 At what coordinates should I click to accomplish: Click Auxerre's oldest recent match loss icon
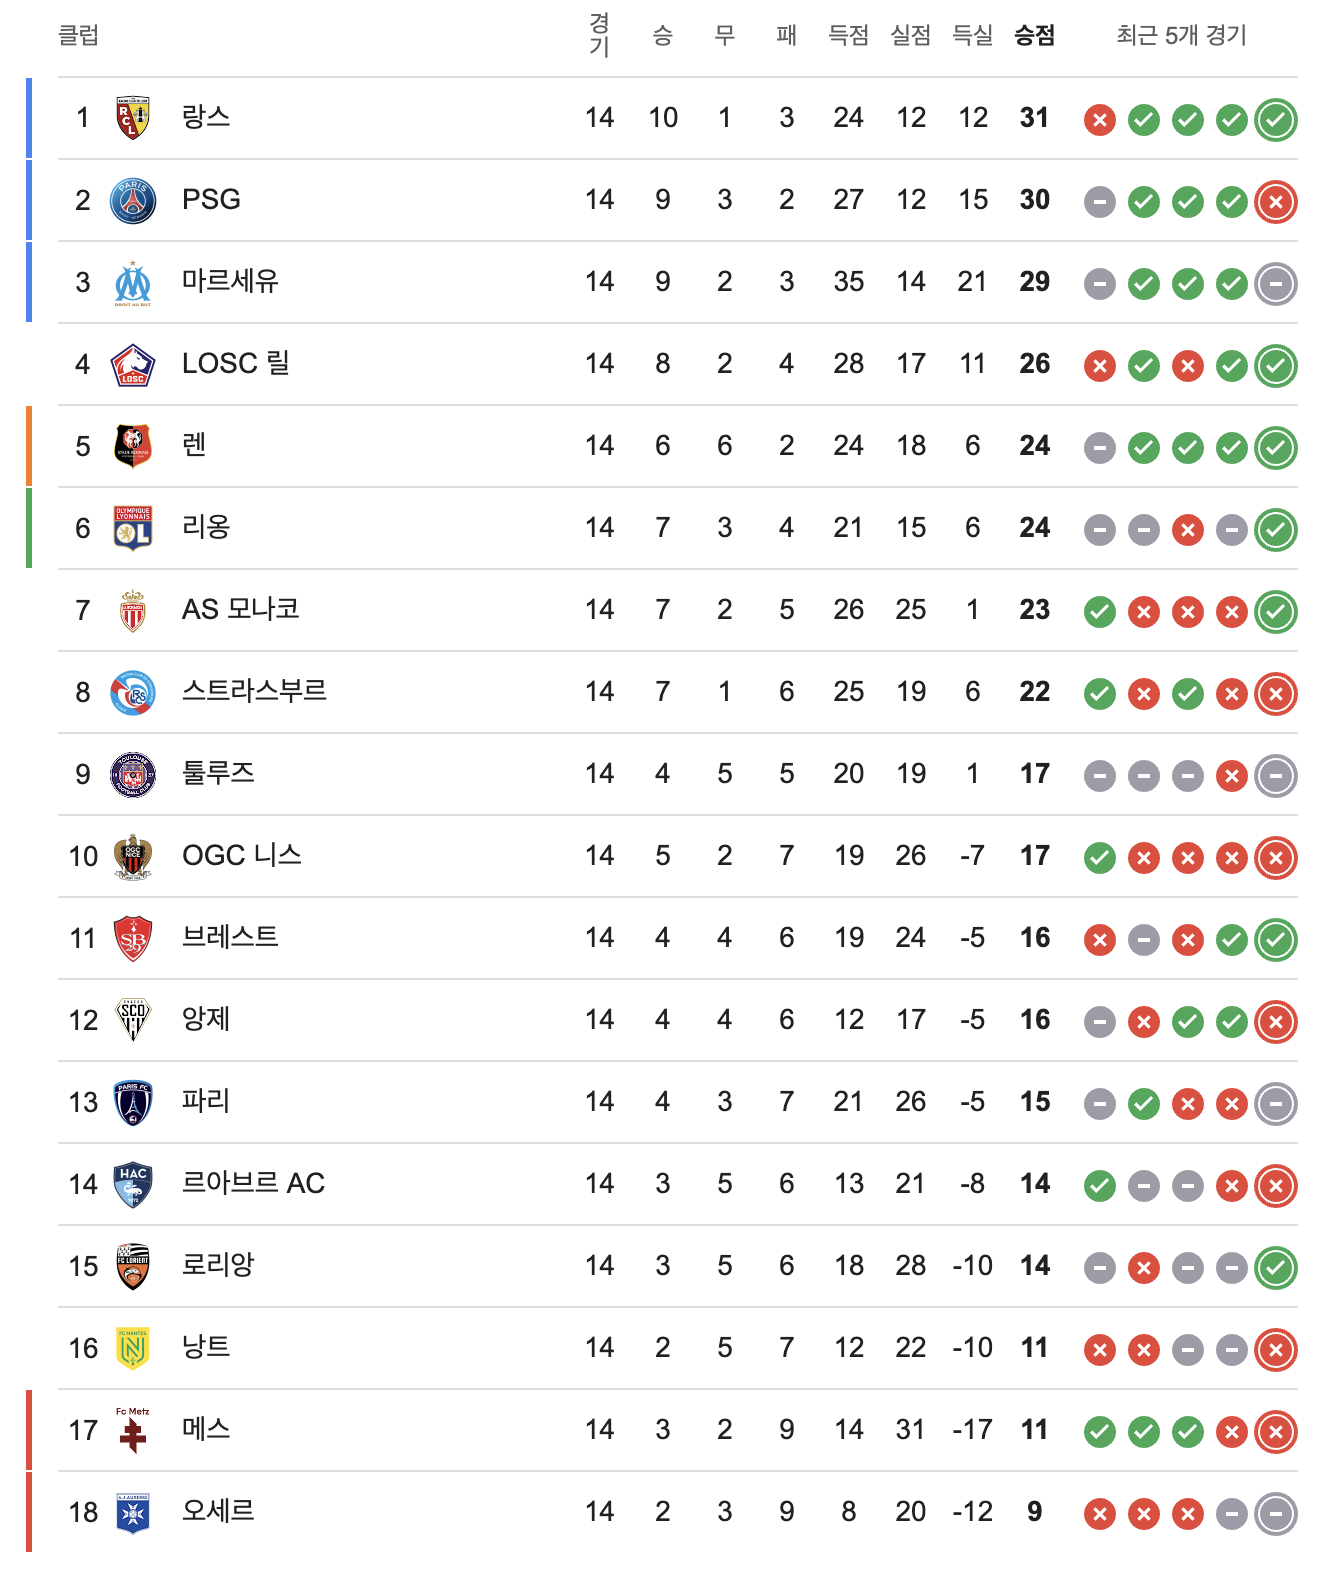[1099, 1514]
